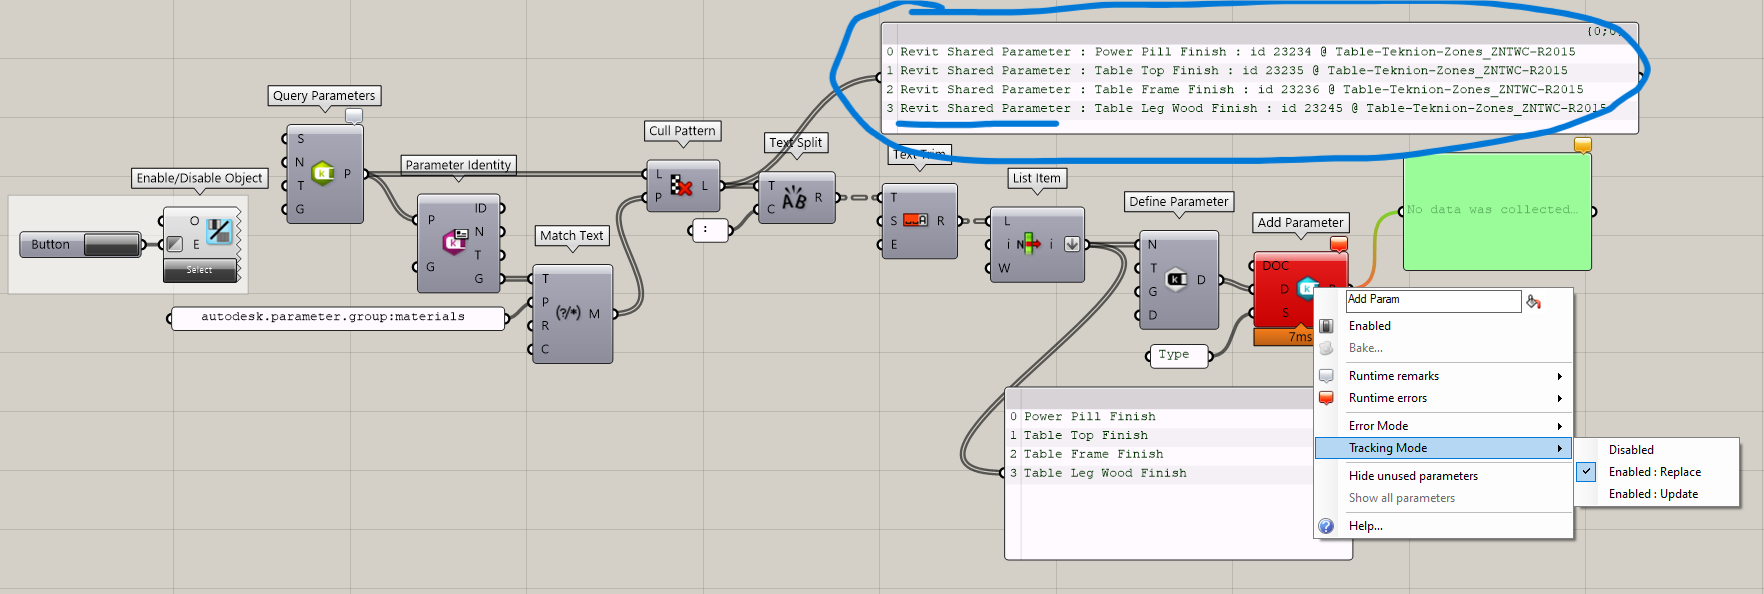Click the red error balloon on Add Parameter
1764x594 pixels.
(x=1339, y=244)
